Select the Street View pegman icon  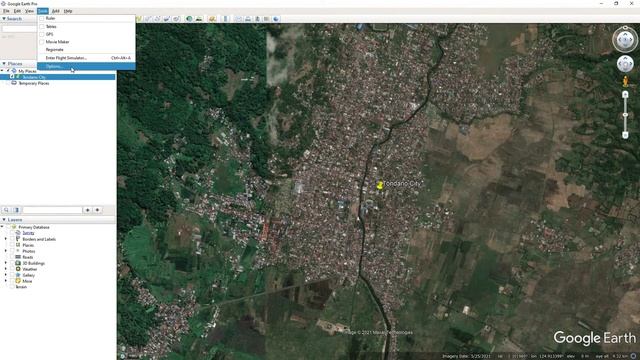pyautogui.click(x=625, y=82)
